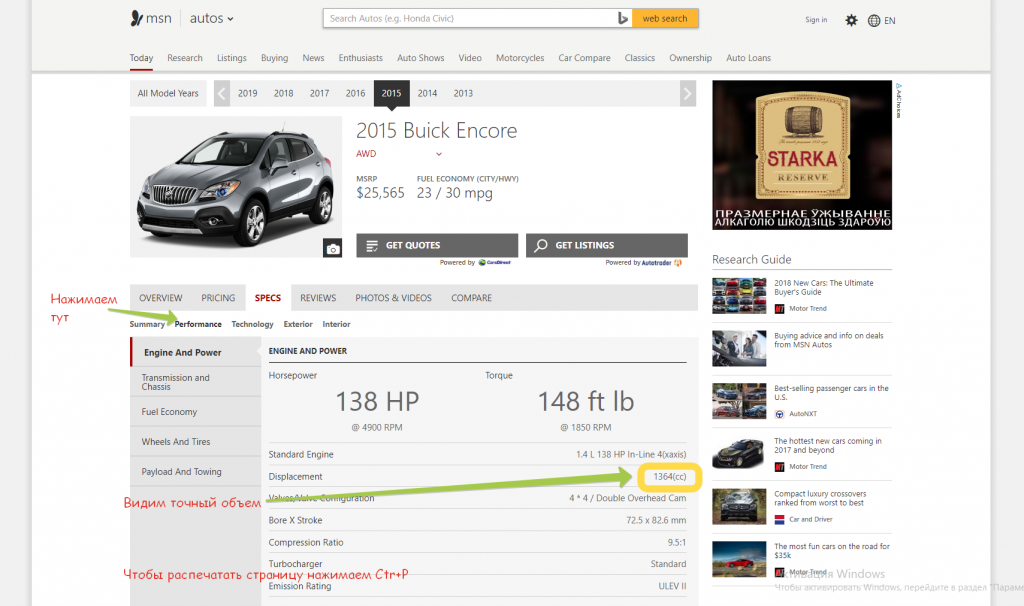
Task: Open the Motorcycles navigation tab
Action: click(520, 58)
